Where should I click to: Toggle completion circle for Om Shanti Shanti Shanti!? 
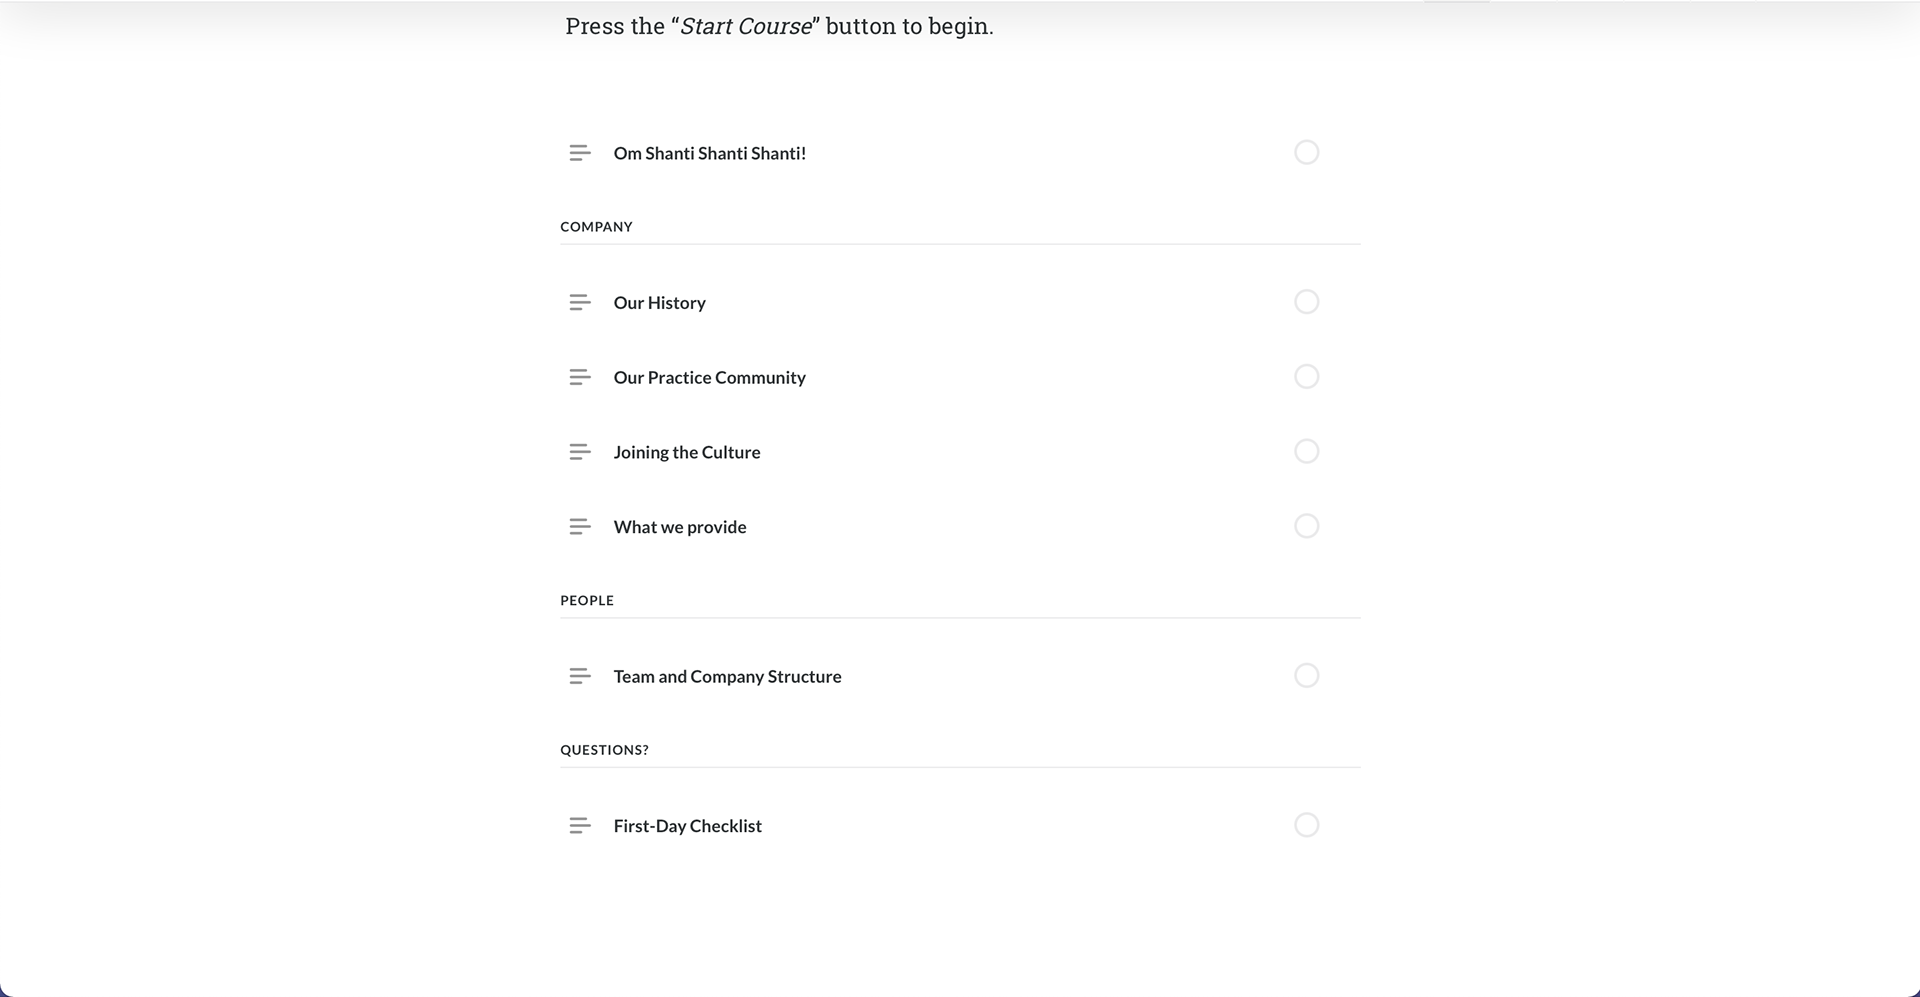coord(1306,152)
